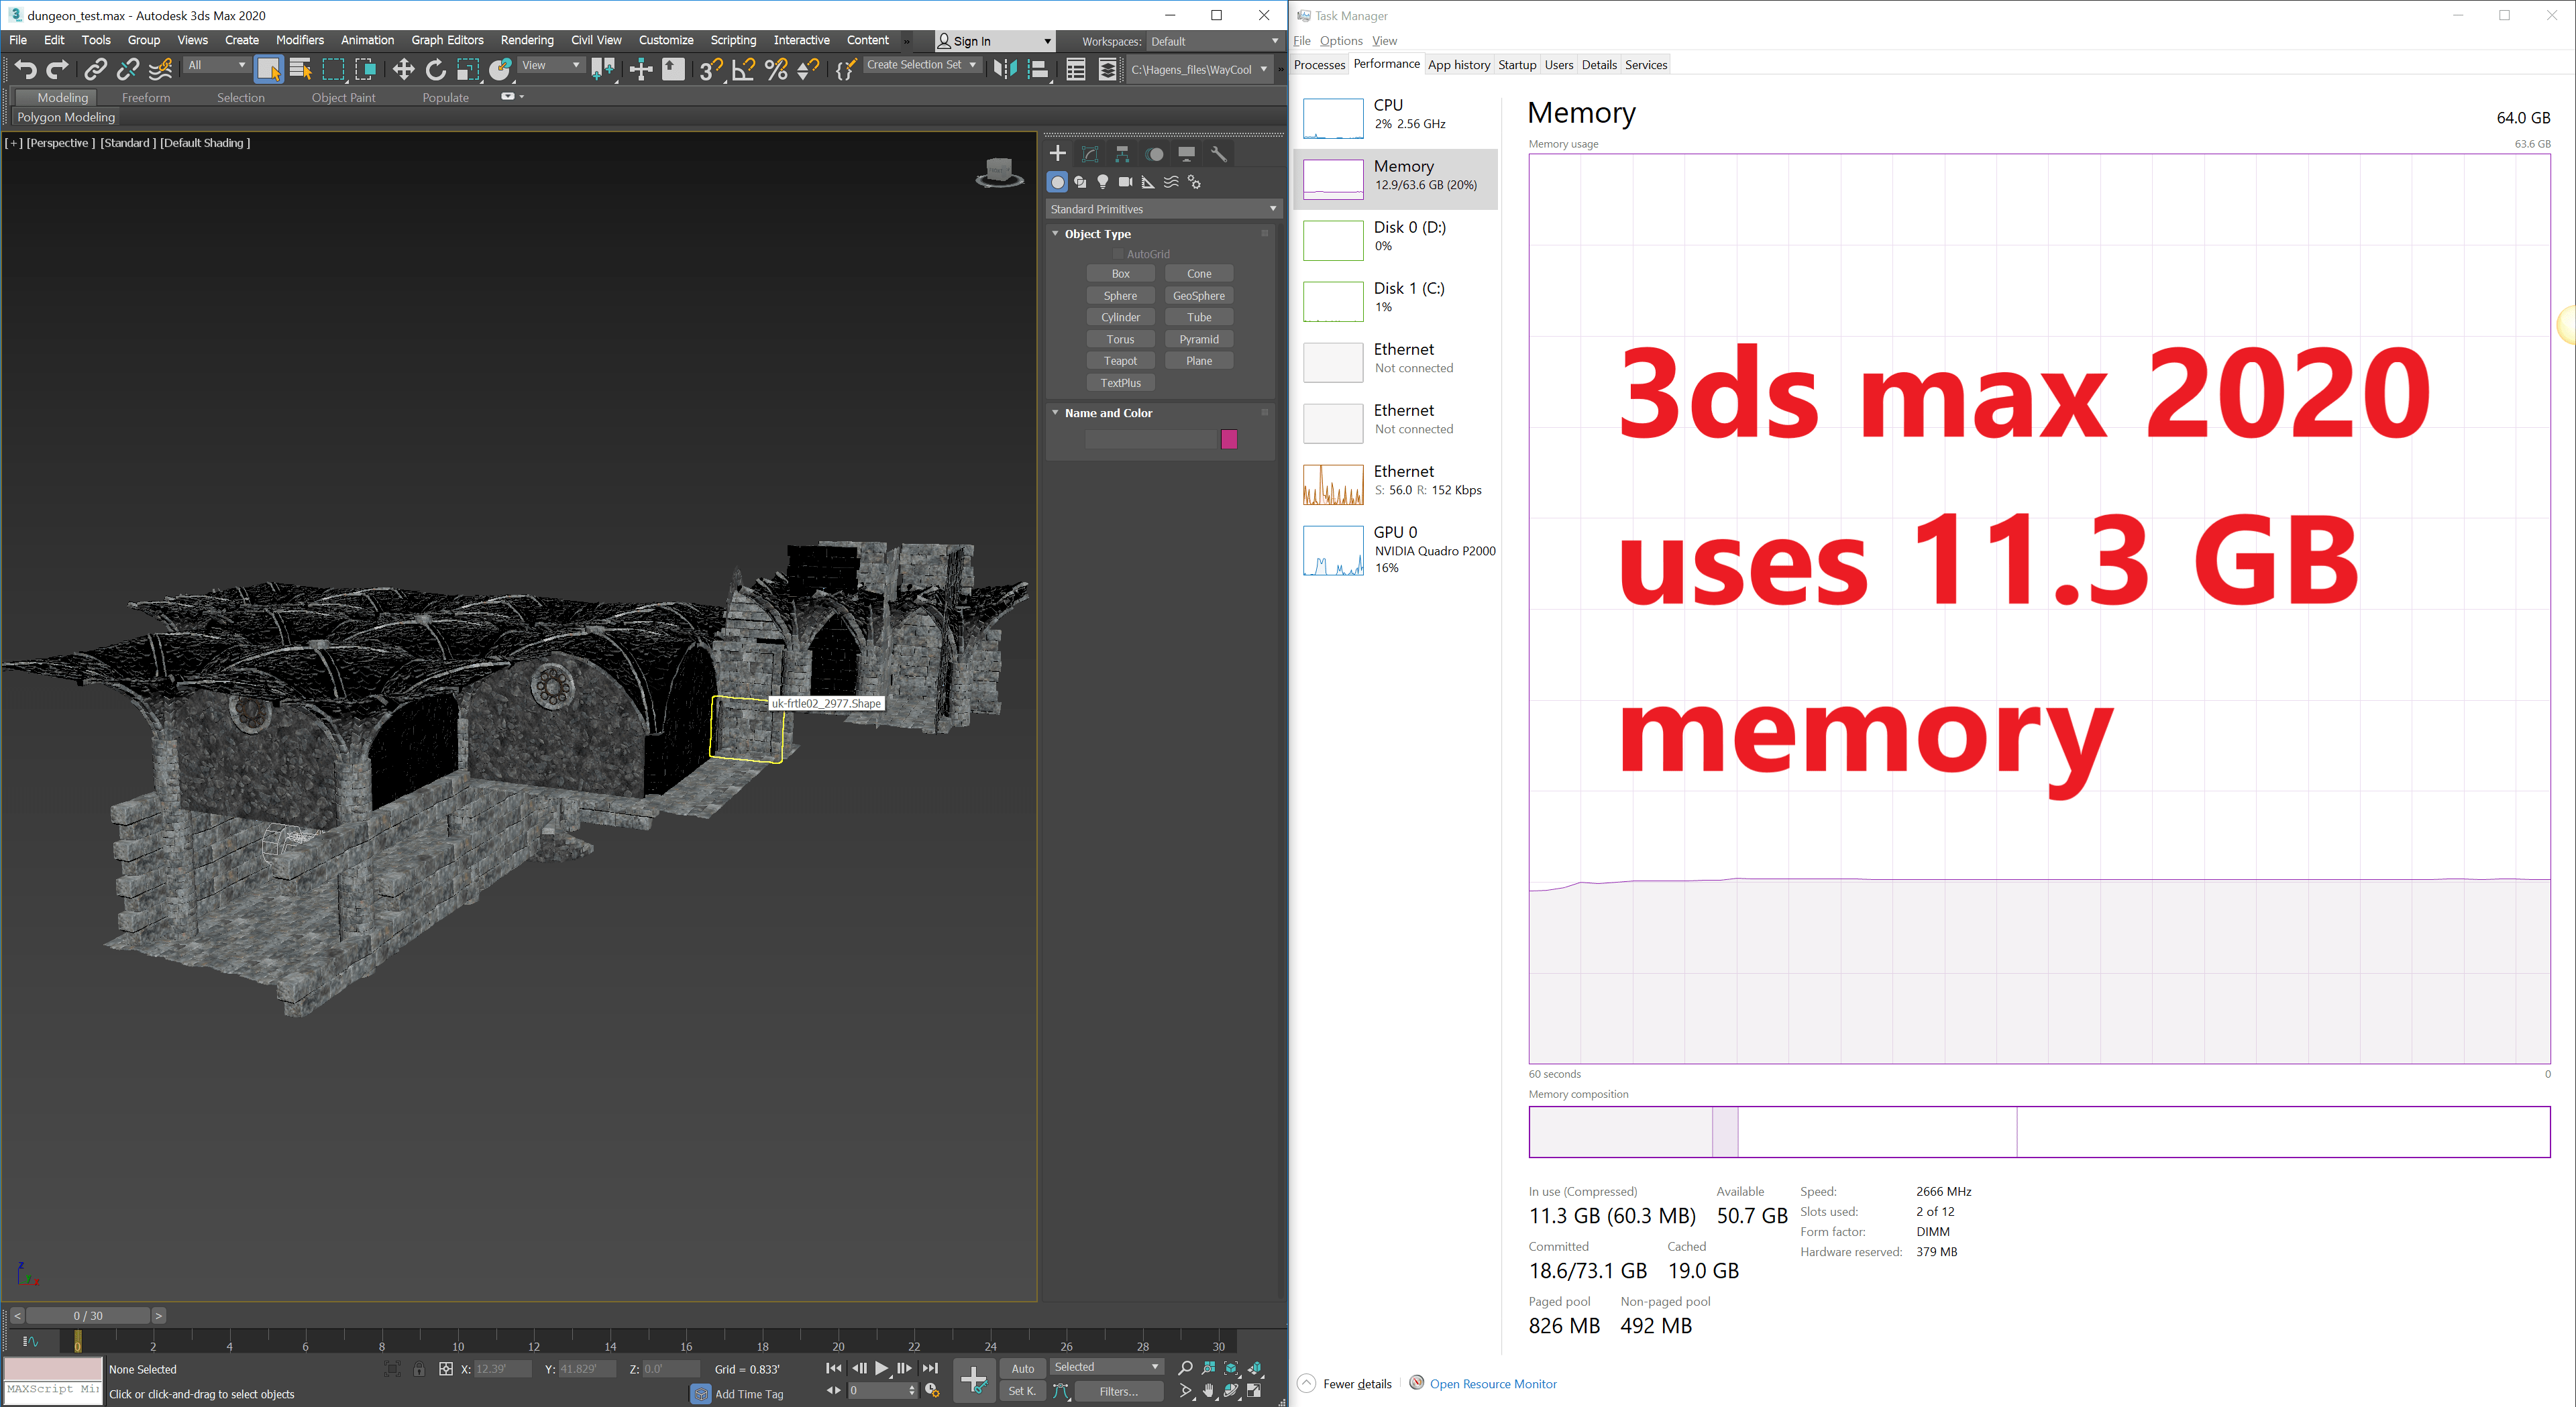Open the Rendering menu

click(x=526, y=40)
